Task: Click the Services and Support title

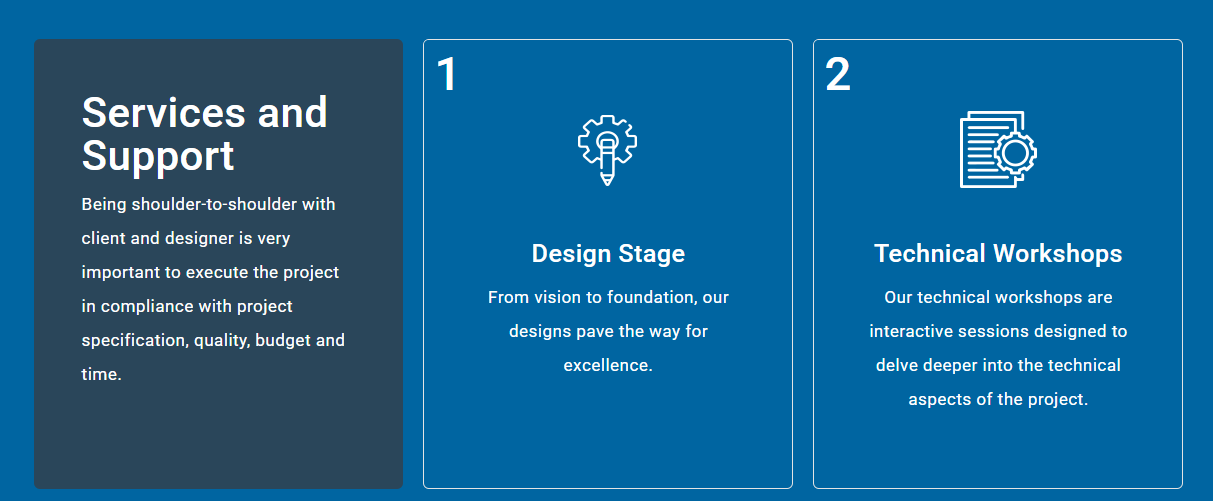Action: pos(204,134)
